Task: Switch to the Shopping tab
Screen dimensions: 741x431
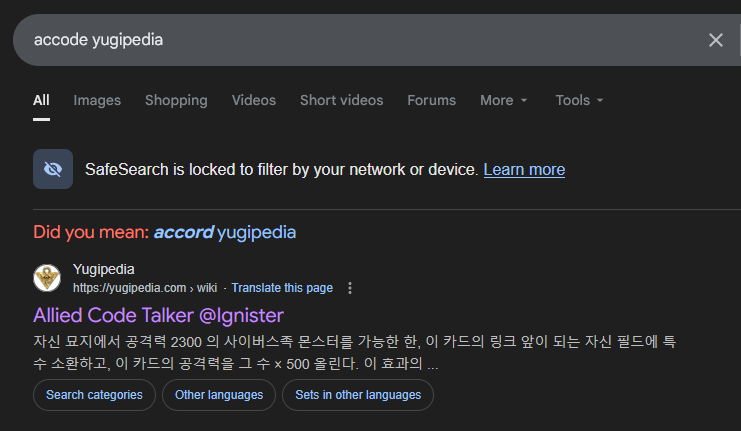Action: tap(176, 100)
